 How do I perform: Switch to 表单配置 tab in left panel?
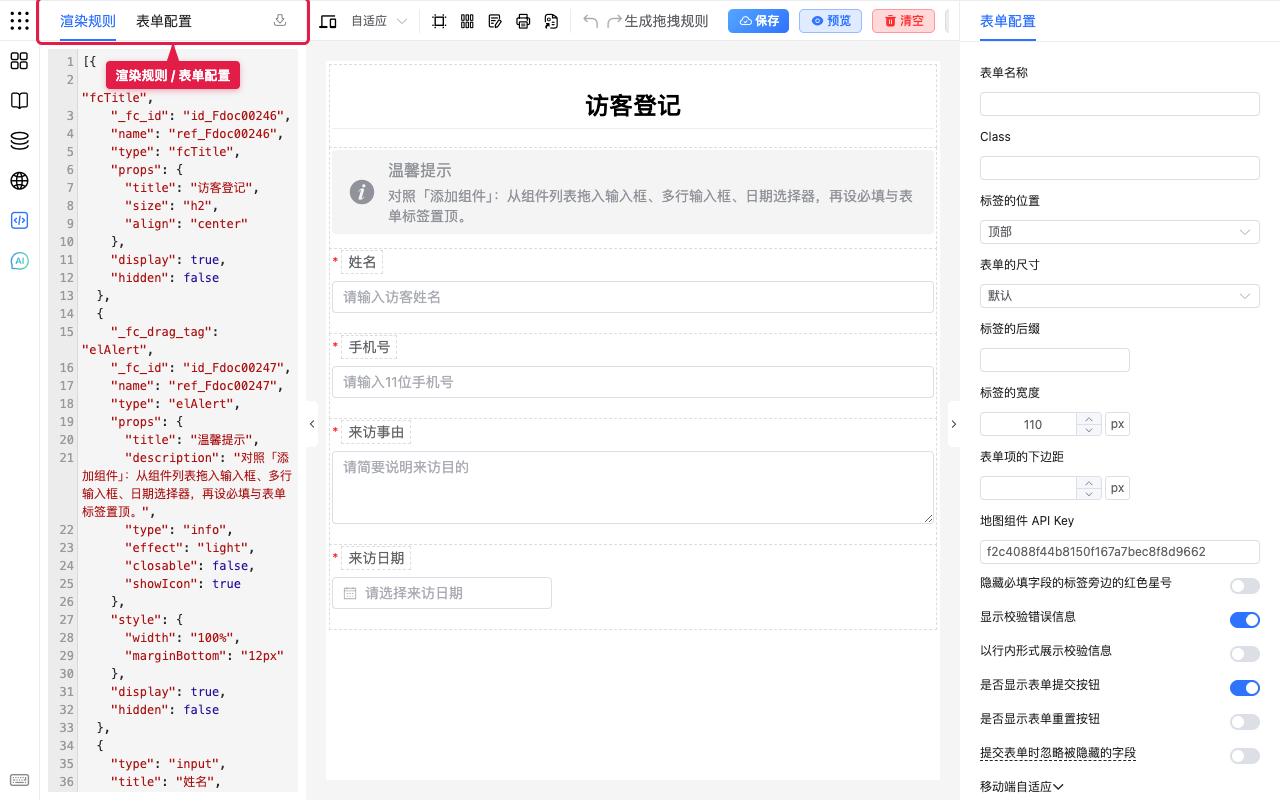(x=164, y=21)
